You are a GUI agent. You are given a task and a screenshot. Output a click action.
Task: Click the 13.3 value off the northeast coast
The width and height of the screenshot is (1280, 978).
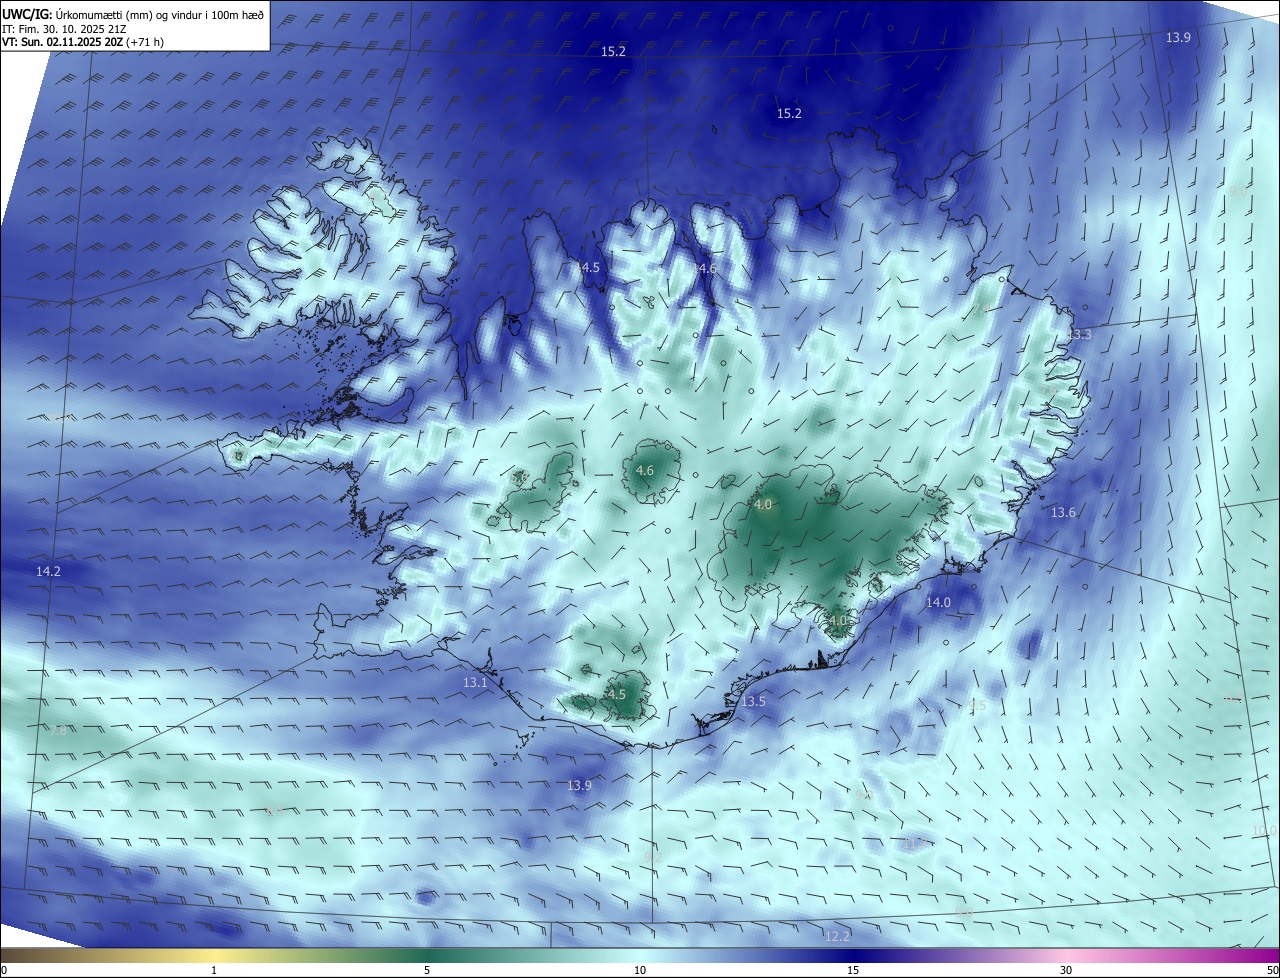[x=1079, y=334]
